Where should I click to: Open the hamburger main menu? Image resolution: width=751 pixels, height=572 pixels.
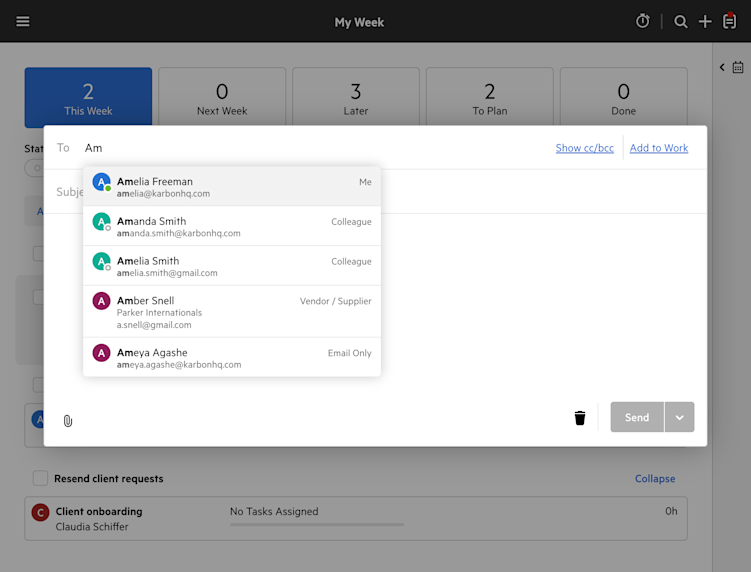click(23, 22)
